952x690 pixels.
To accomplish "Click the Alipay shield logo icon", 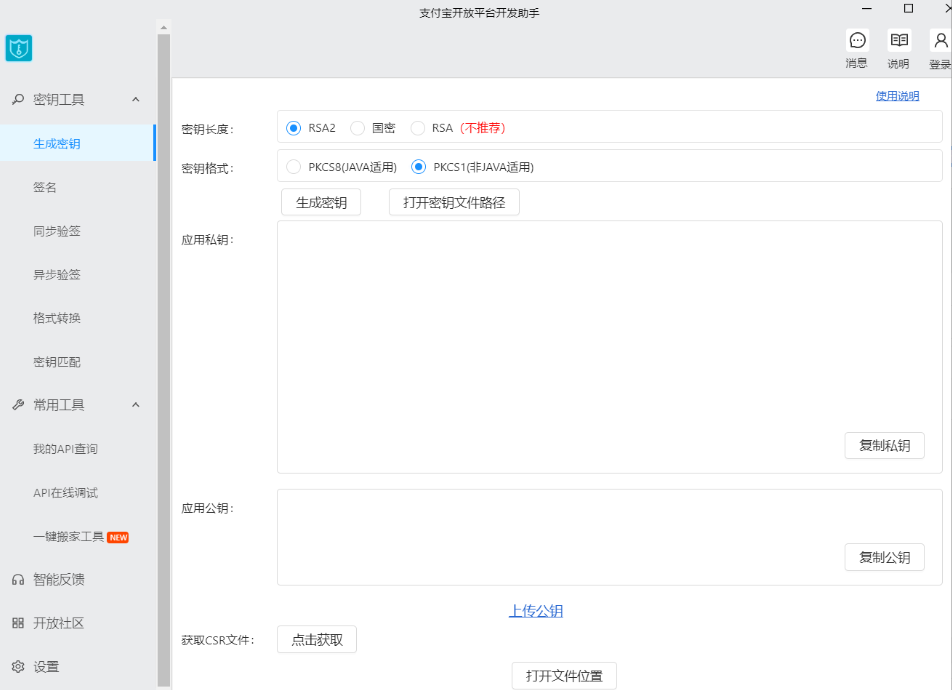I will coord(19,48).
